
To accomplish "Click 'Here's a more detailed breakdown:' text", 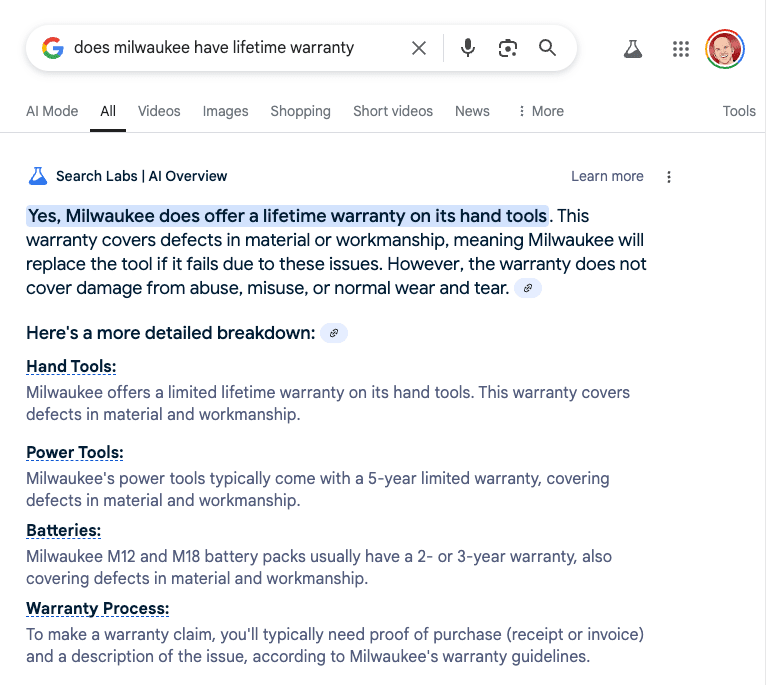I will [170, 333].
